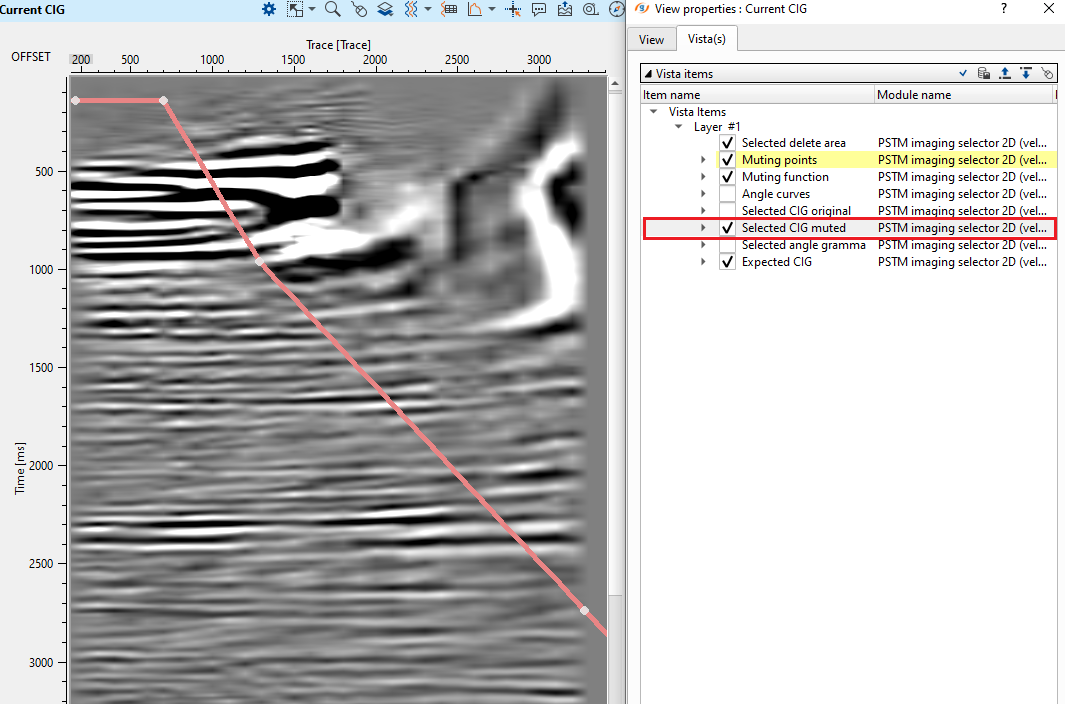Open the selection mode dropdown arrow
Viewport: 1065px width, 705px height.
point(312,10)
